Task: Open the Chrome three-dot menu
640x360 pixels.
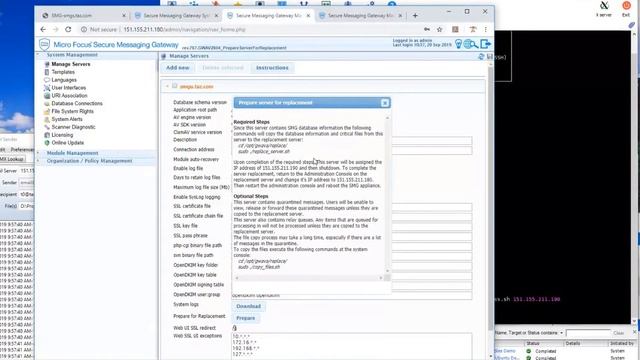Action: click(x=486, y=29)
